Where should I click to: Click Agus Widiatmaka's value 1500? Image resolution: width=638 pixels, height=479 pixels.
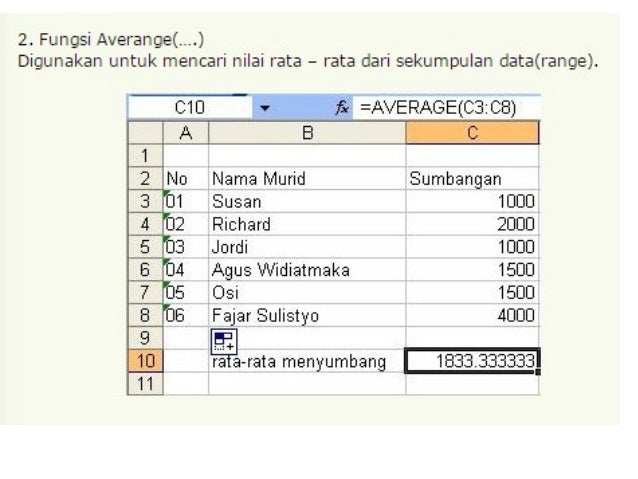point(472,269)
